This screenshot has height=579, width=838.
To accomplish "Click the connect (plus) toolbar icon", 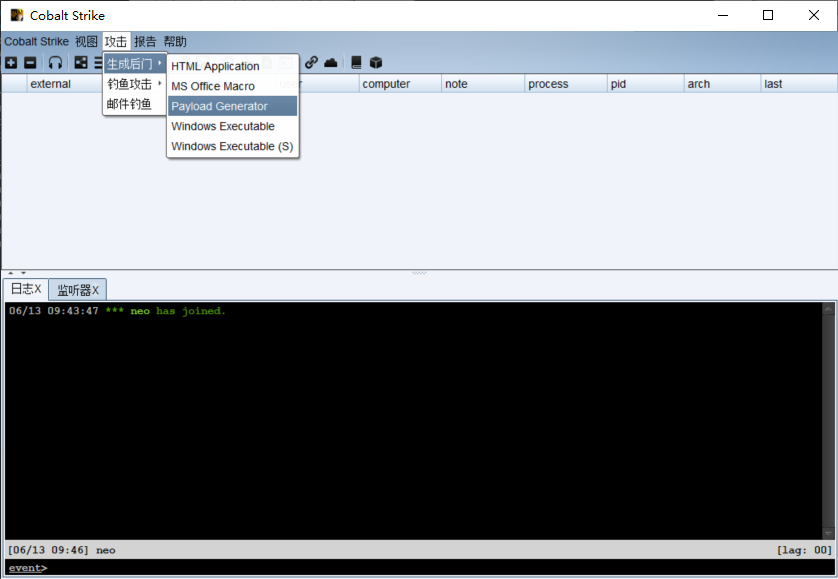I will pos(11,63).
